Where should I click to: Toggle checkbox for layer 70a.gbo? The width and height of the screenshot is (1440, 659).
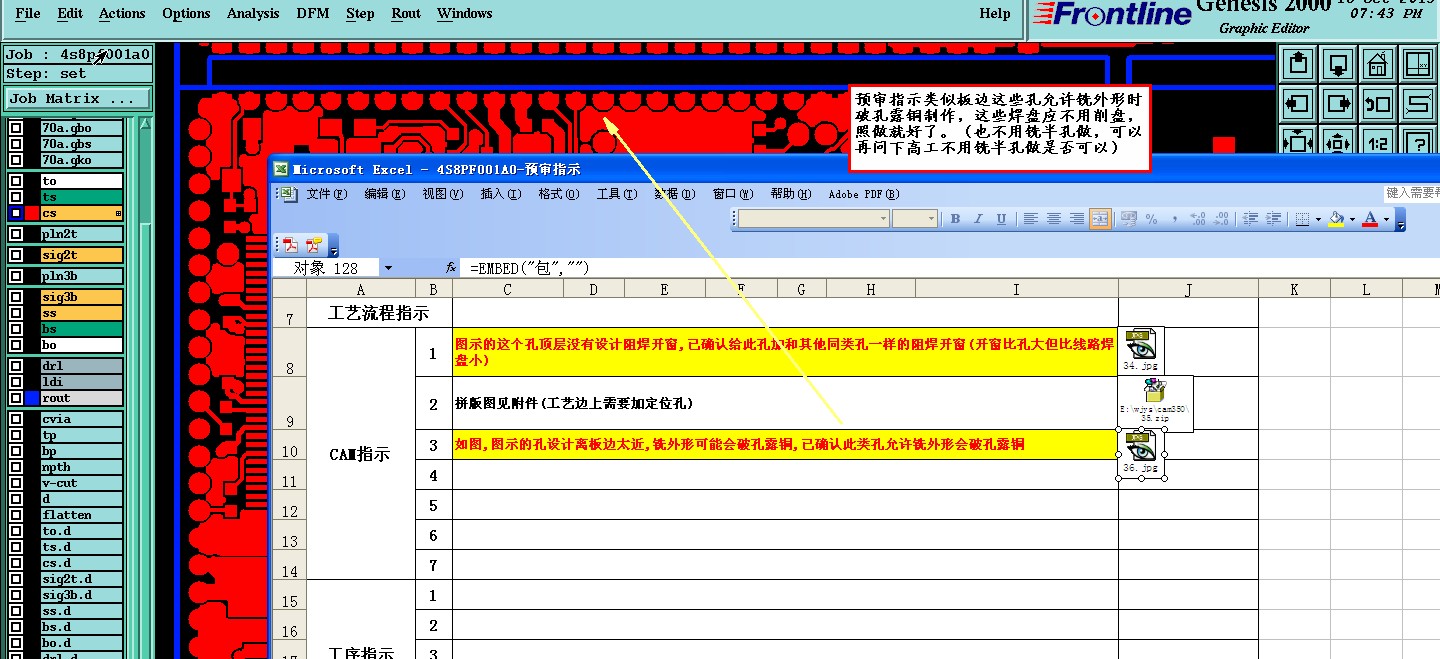[x=15, y=128]
